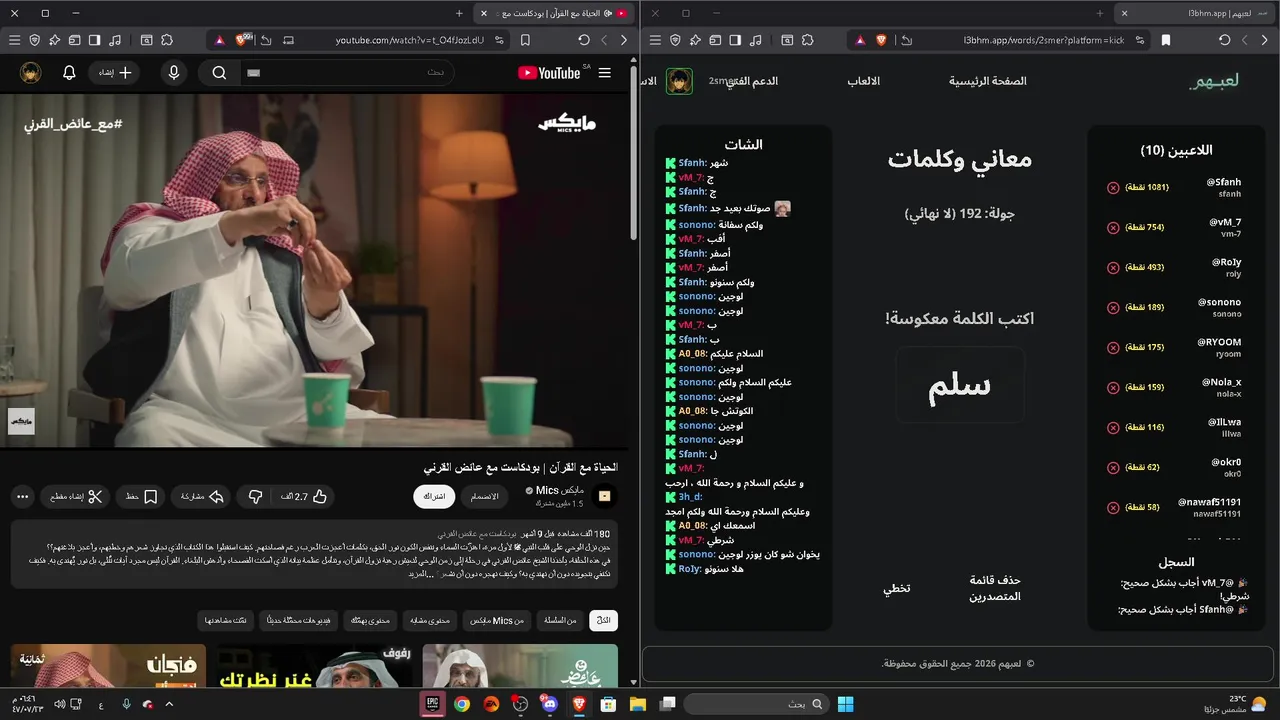The image size is (1280, 720).
Task: Open YouTube notifications bell
Action: (x=69, y=73)
